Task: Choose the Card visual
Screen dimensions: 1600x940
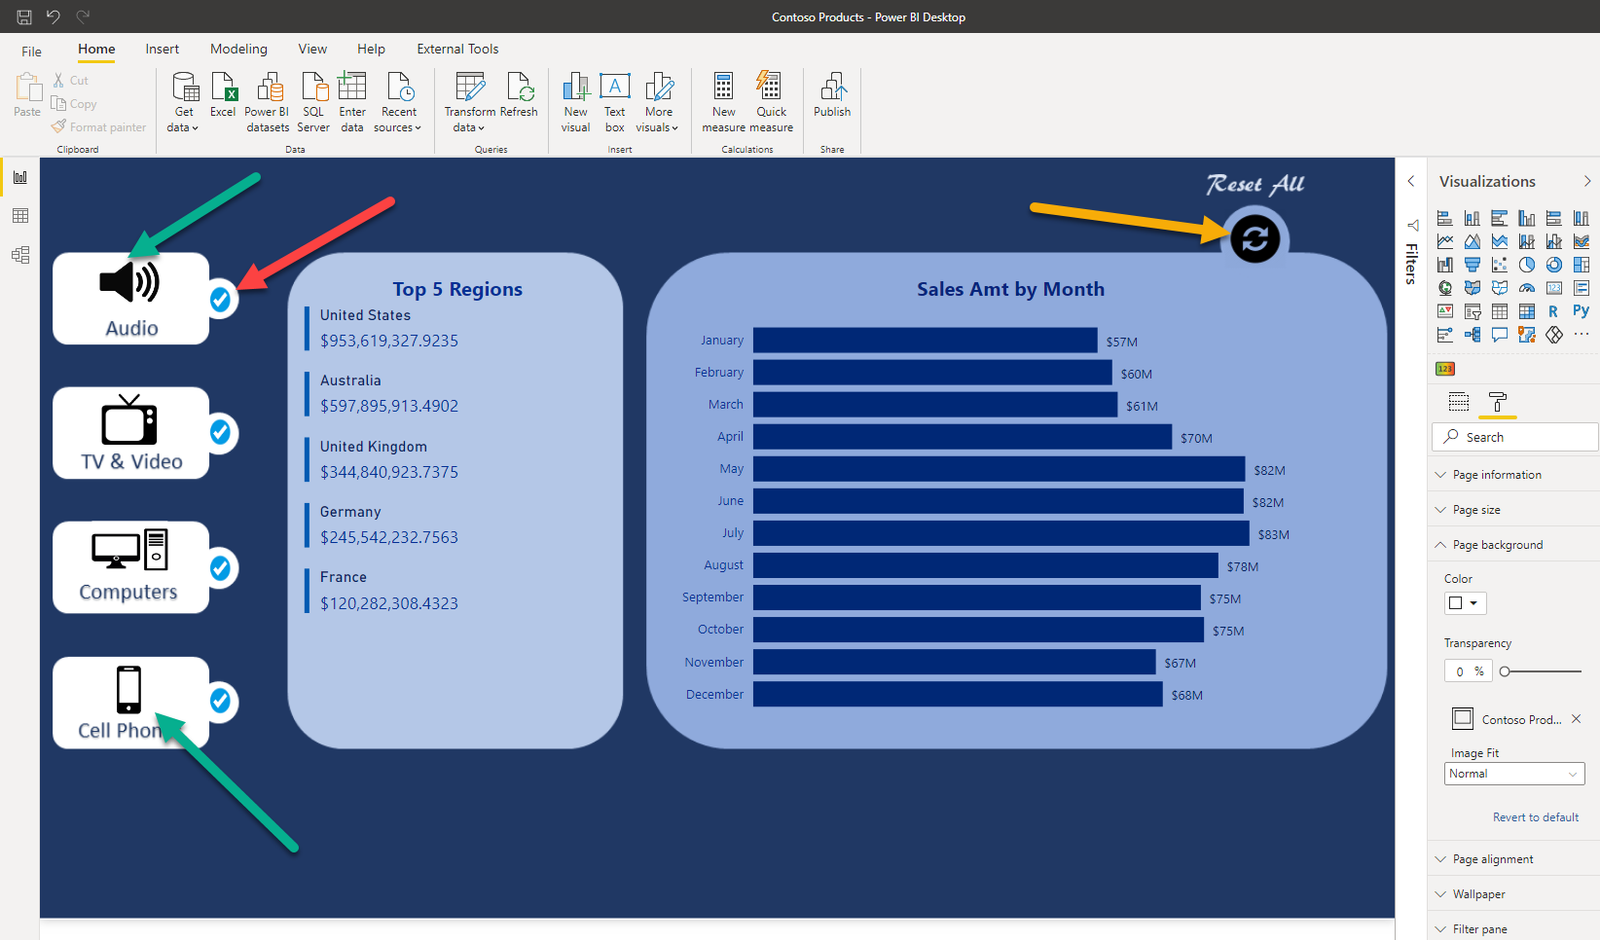Action: point(1553,288)
